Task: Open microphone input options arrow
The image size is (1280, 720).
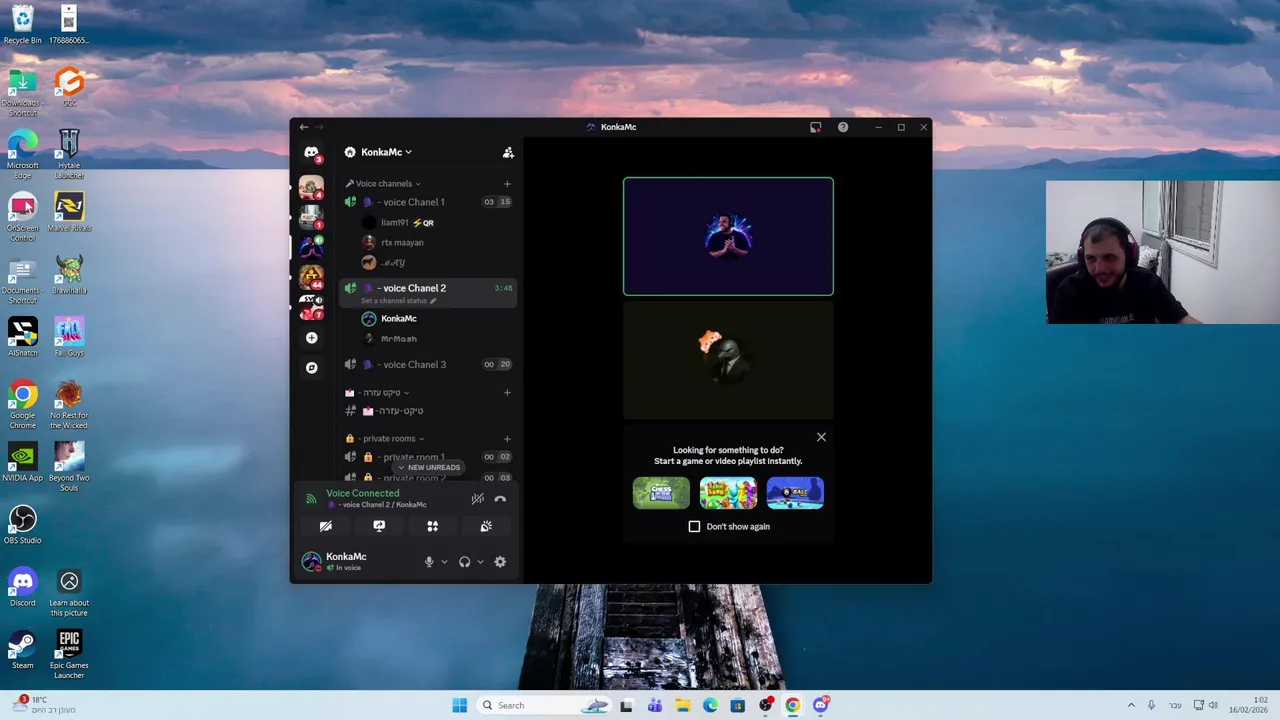Action: [x=444, y=562]
